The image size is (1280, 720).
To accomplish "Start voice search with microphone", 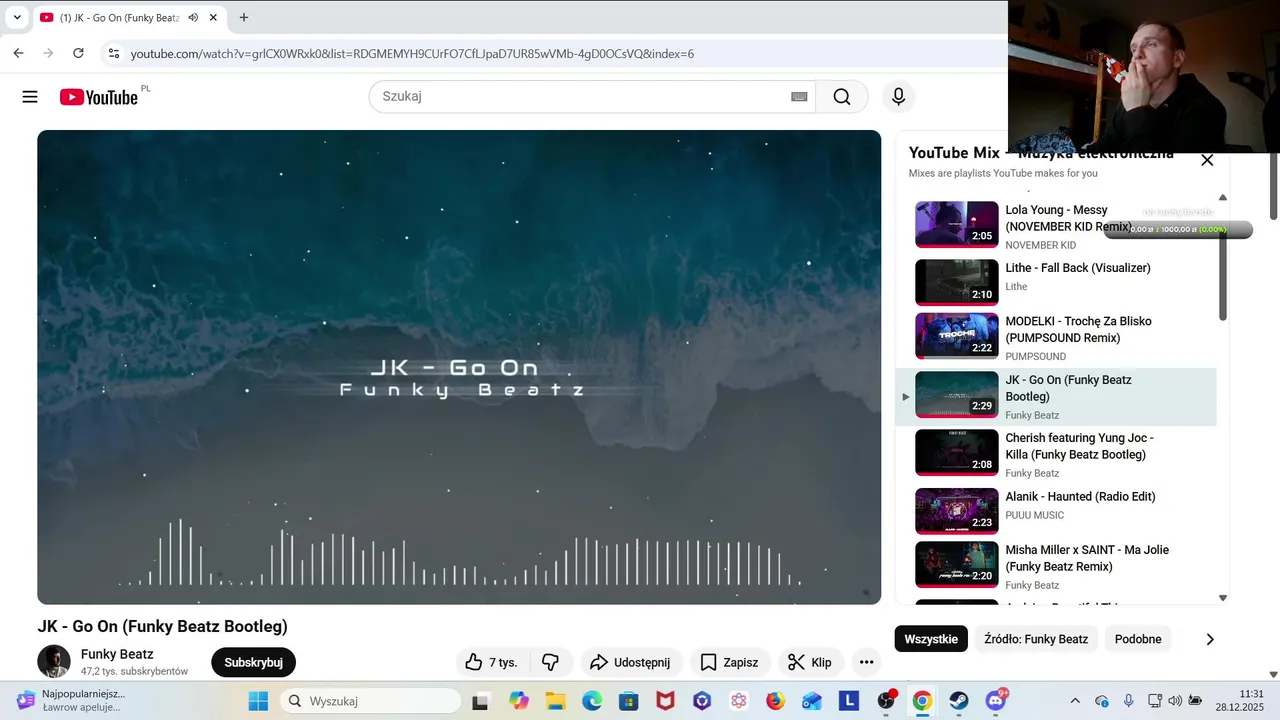I will pos(898,97).
